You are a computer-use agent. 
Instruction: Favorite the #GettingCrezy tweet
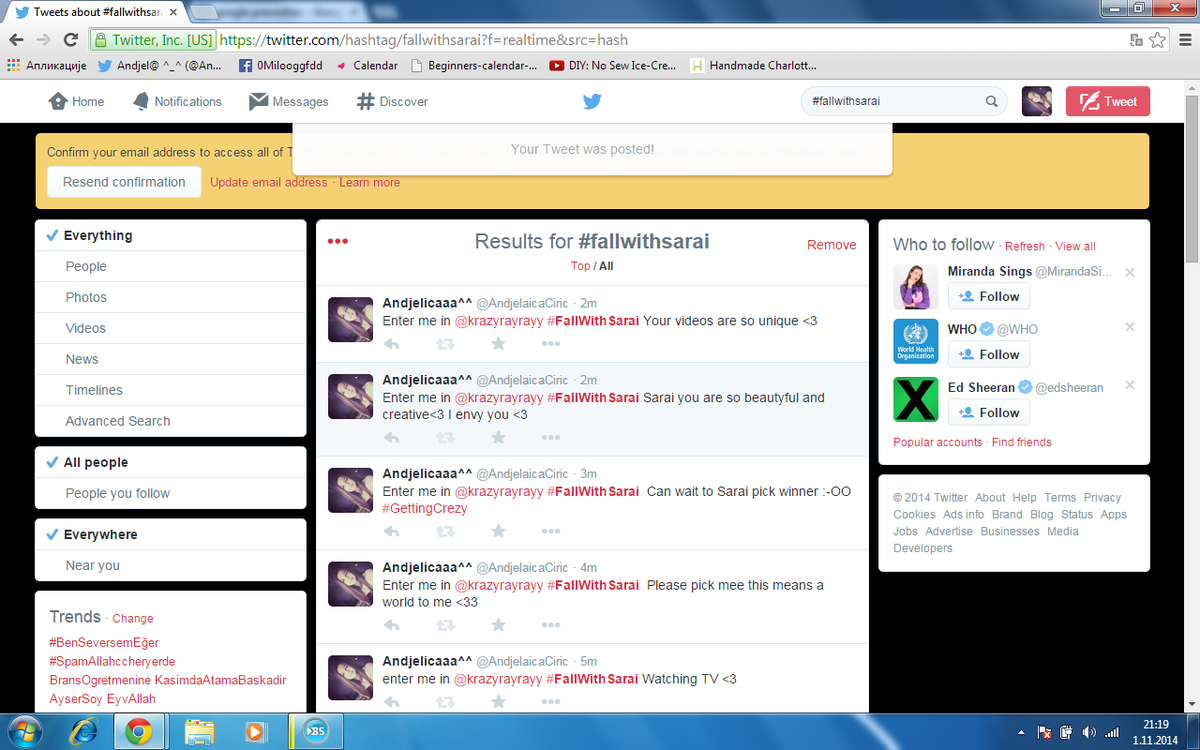click(x=498, y=531)
